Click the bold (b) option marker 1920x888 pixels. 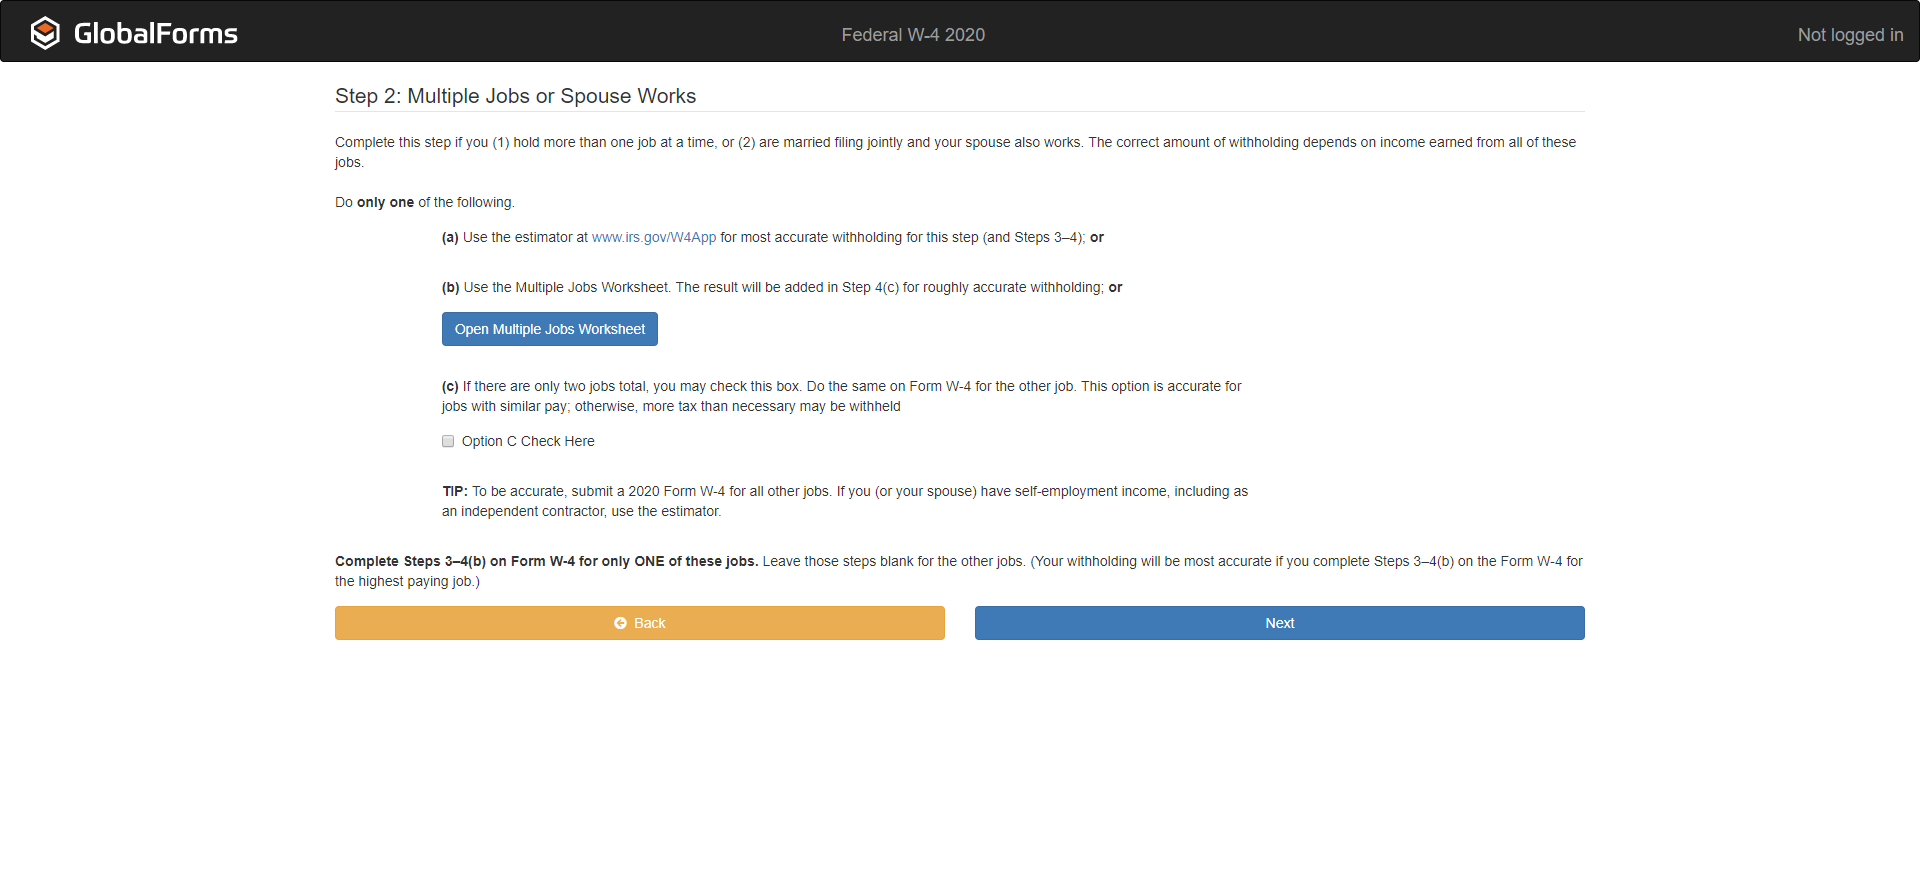(x=450, y=288)
